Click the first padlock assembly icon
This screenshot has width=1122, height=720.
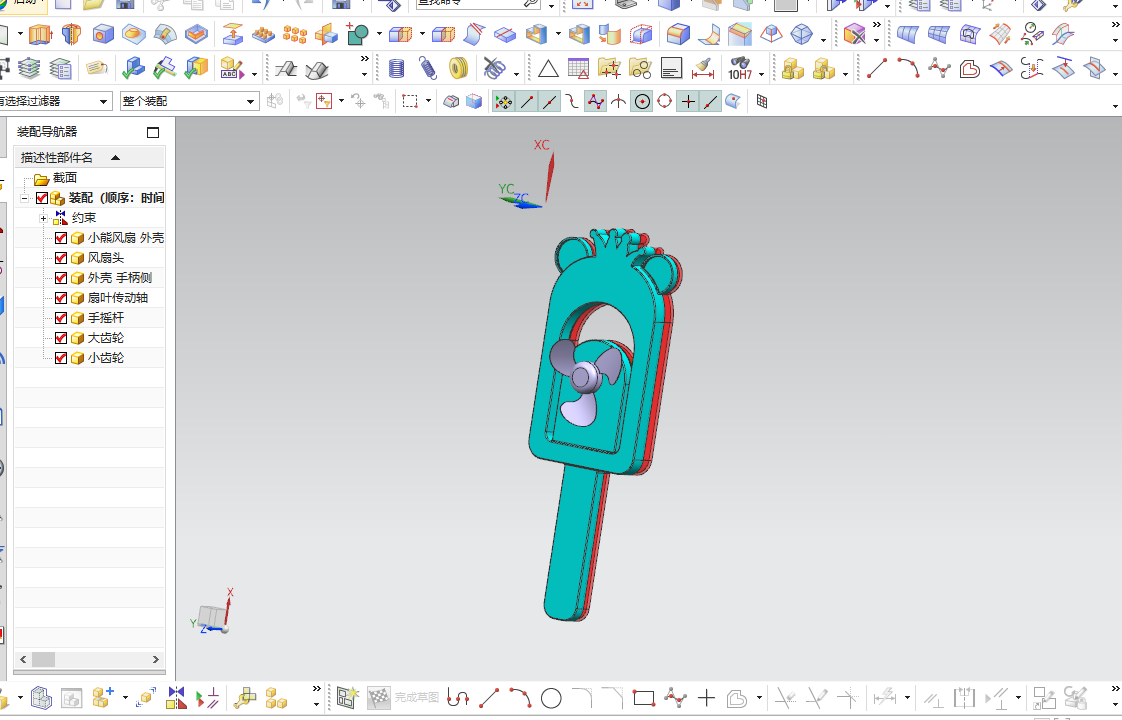[x=792, y=69]
